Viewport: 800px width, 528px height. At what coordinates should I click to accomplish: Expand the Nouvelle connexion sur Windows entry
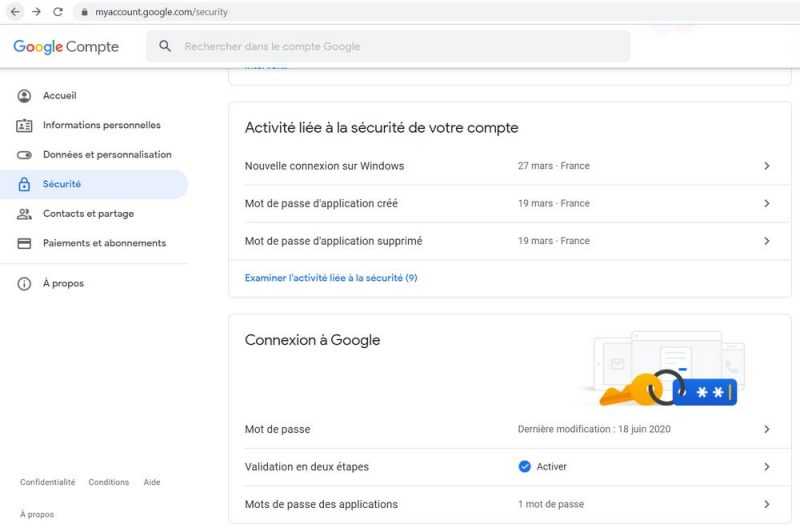tap(766, 166)
